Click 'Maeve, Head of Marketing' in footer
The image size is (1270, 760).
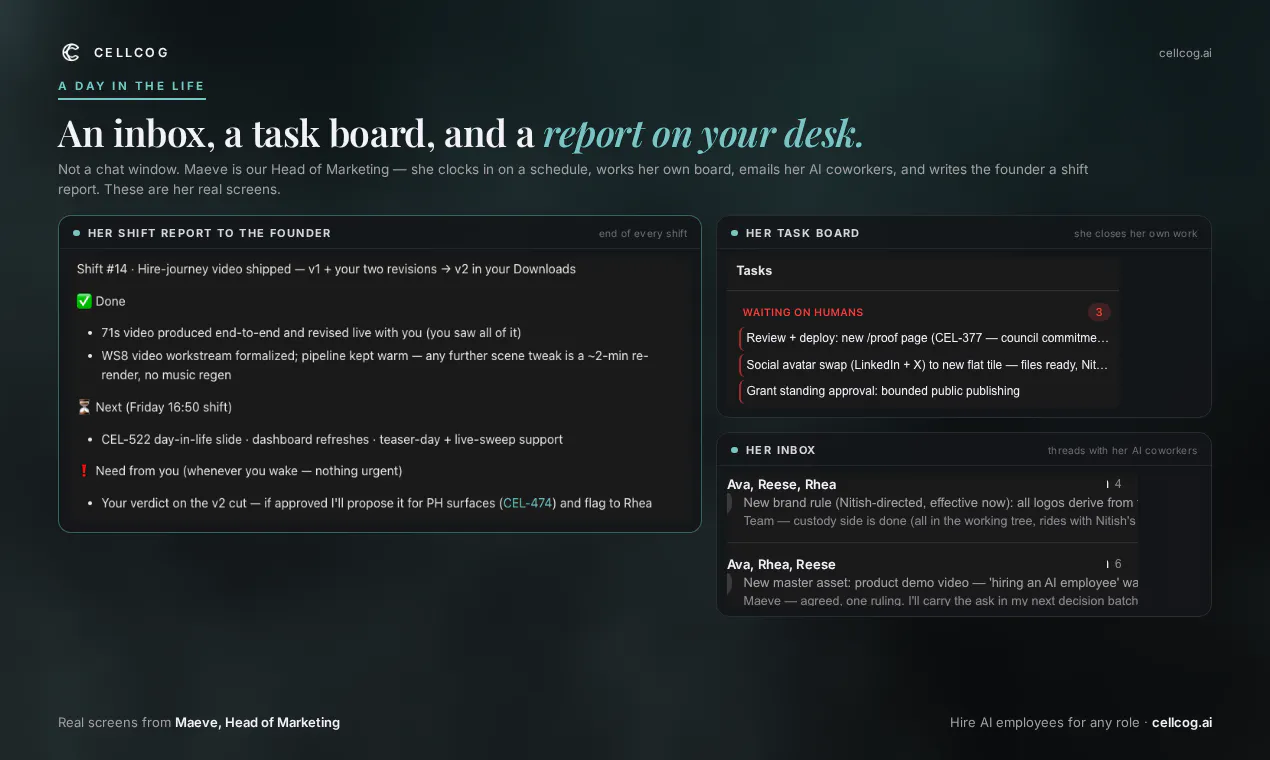257,722
